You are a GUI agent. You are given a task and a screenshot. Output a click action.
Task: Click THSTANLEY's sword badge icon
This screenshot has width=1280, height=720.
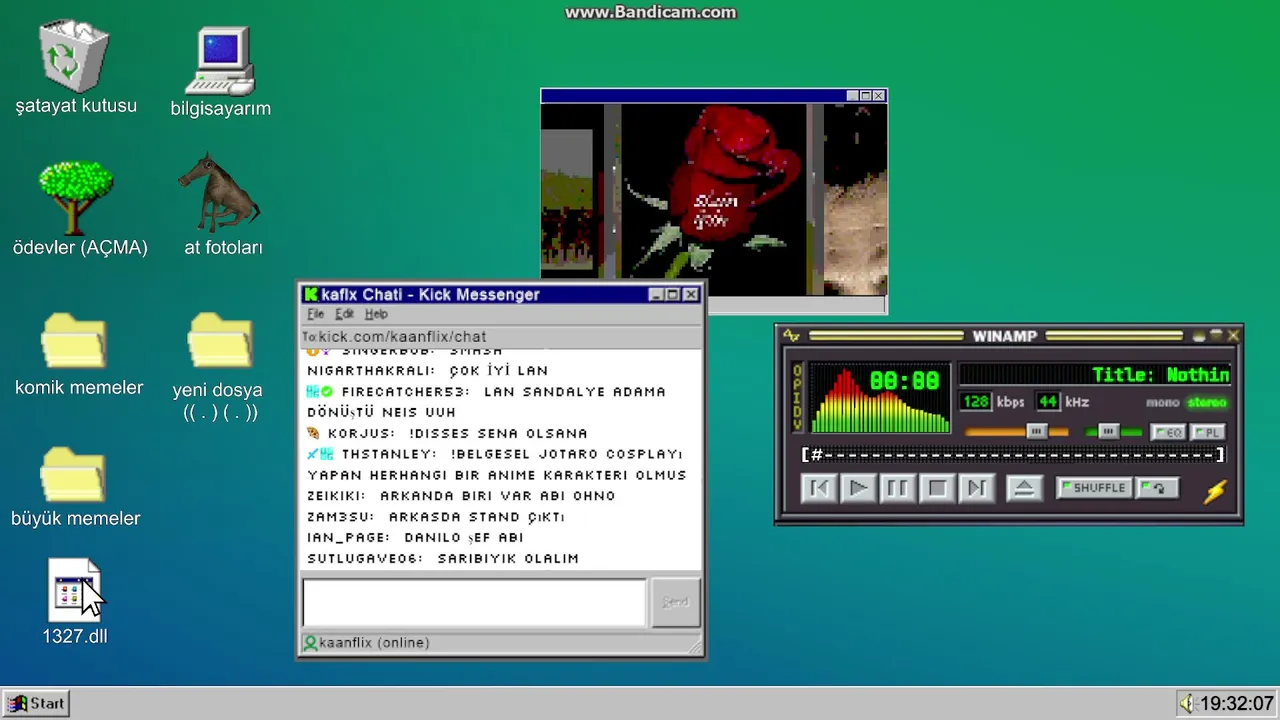pyautogui.click(x=312, y=454)
